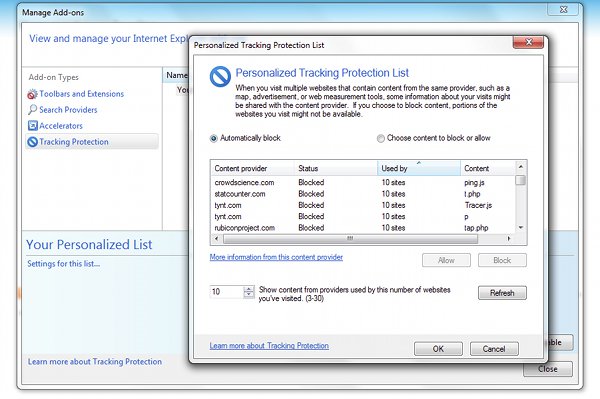Open Learn more about Tracking Protection in dialog
This screenshot has height=399, width=600.
pos(269,345)
